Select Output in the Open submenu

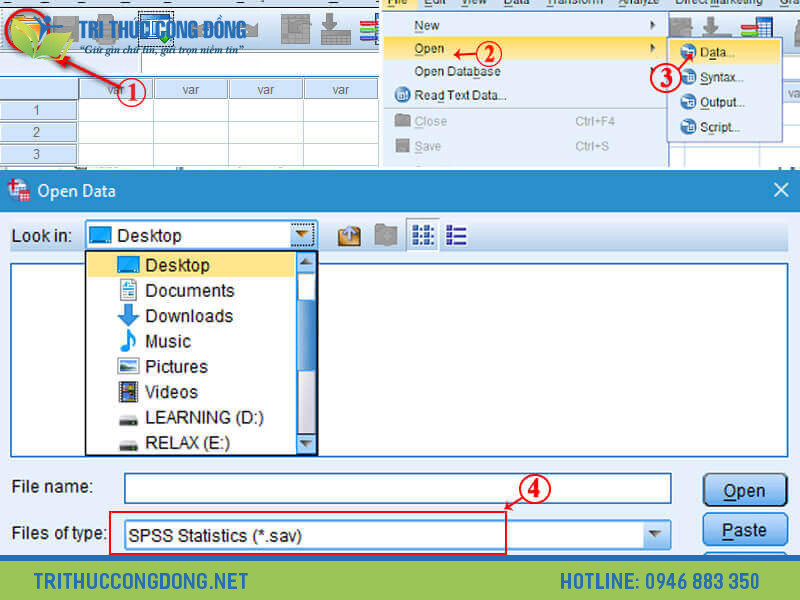point(724,103)
